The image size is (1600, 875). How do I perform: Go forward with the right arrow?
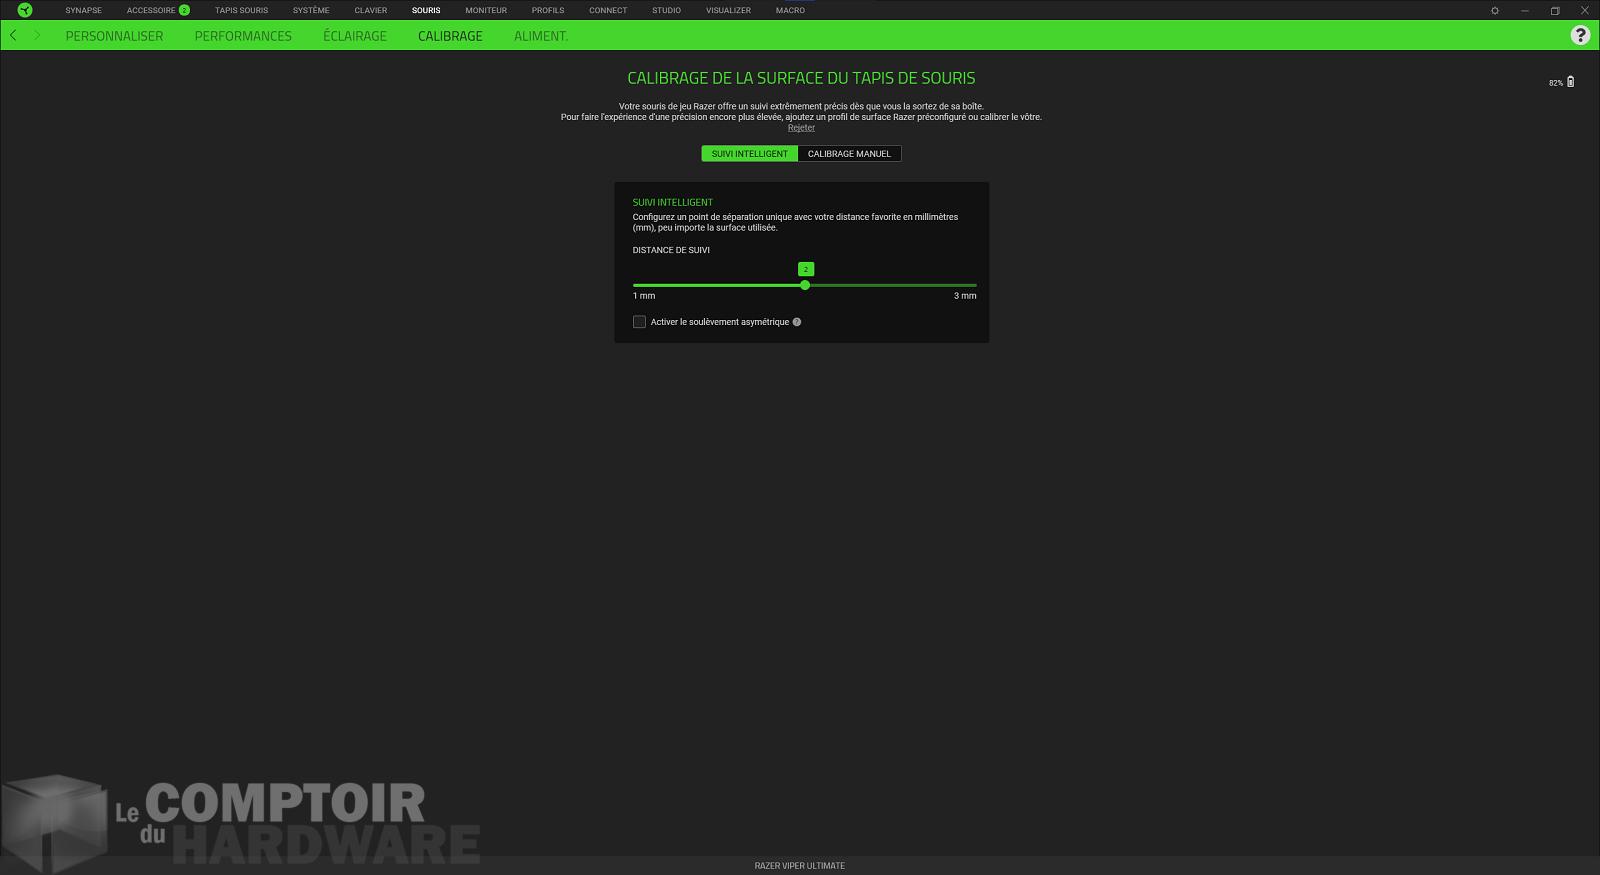pyautogui.click(x=37, y=35)
